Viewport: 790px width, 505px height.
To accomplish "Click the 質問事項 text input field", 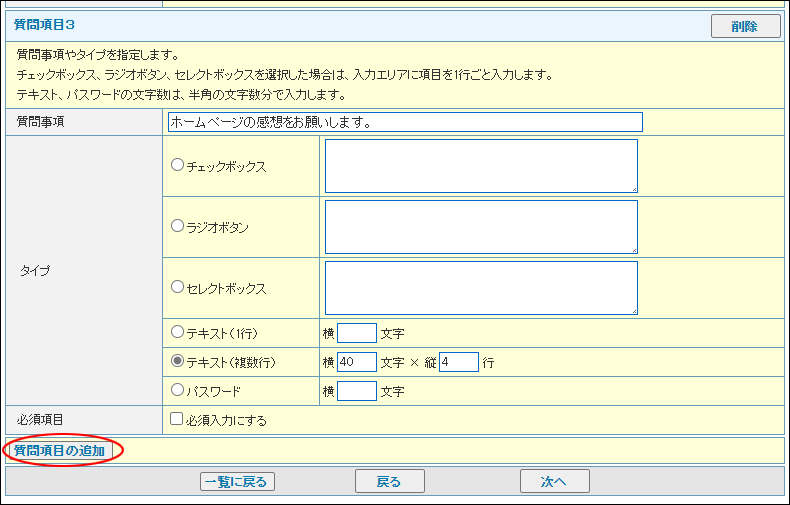I will pyautogui.click(x=405, y=122).
